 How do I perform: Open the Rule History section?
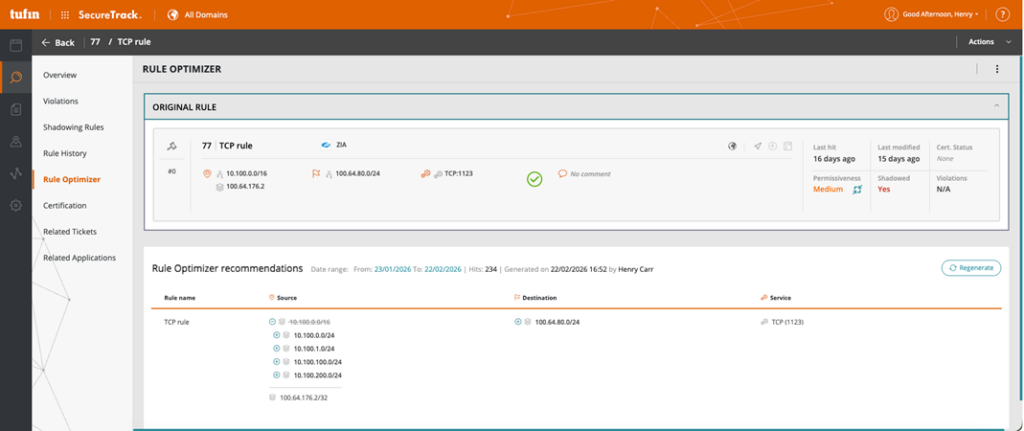[65, 153]
